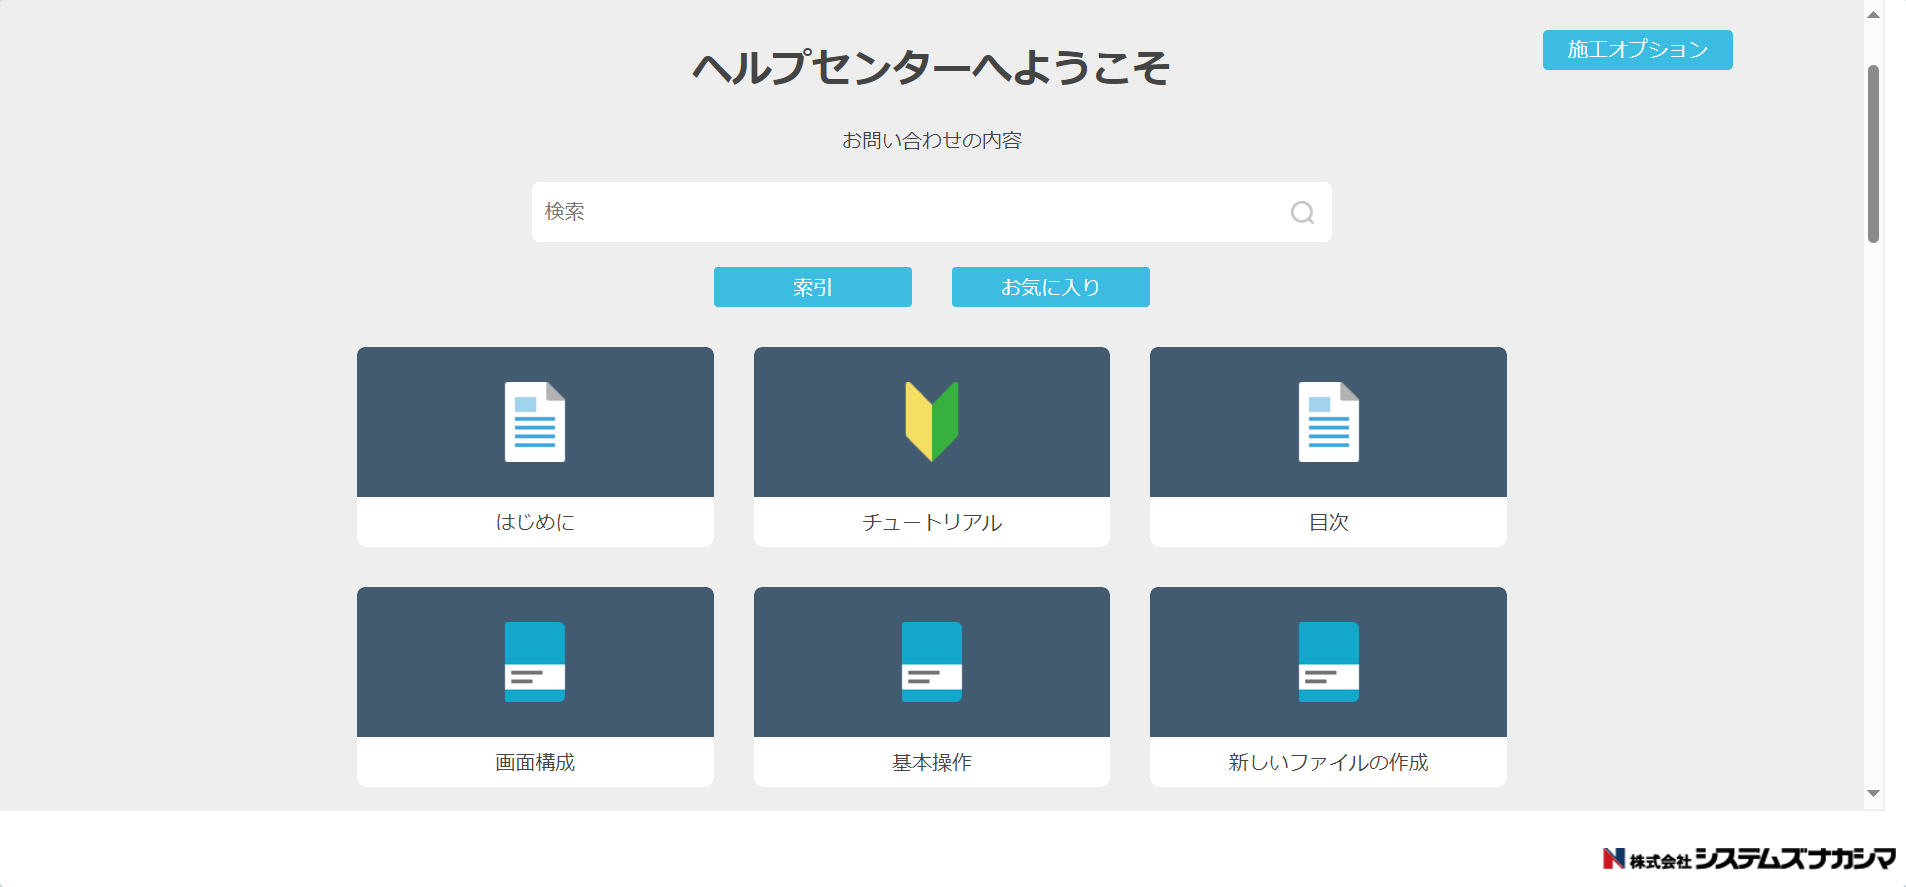Open the はじめに label link

535,522
